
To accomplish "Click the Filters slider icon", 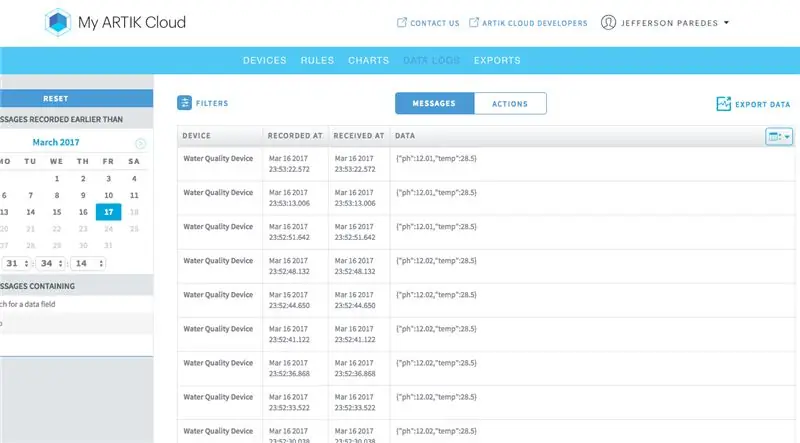I will [184, 103].
